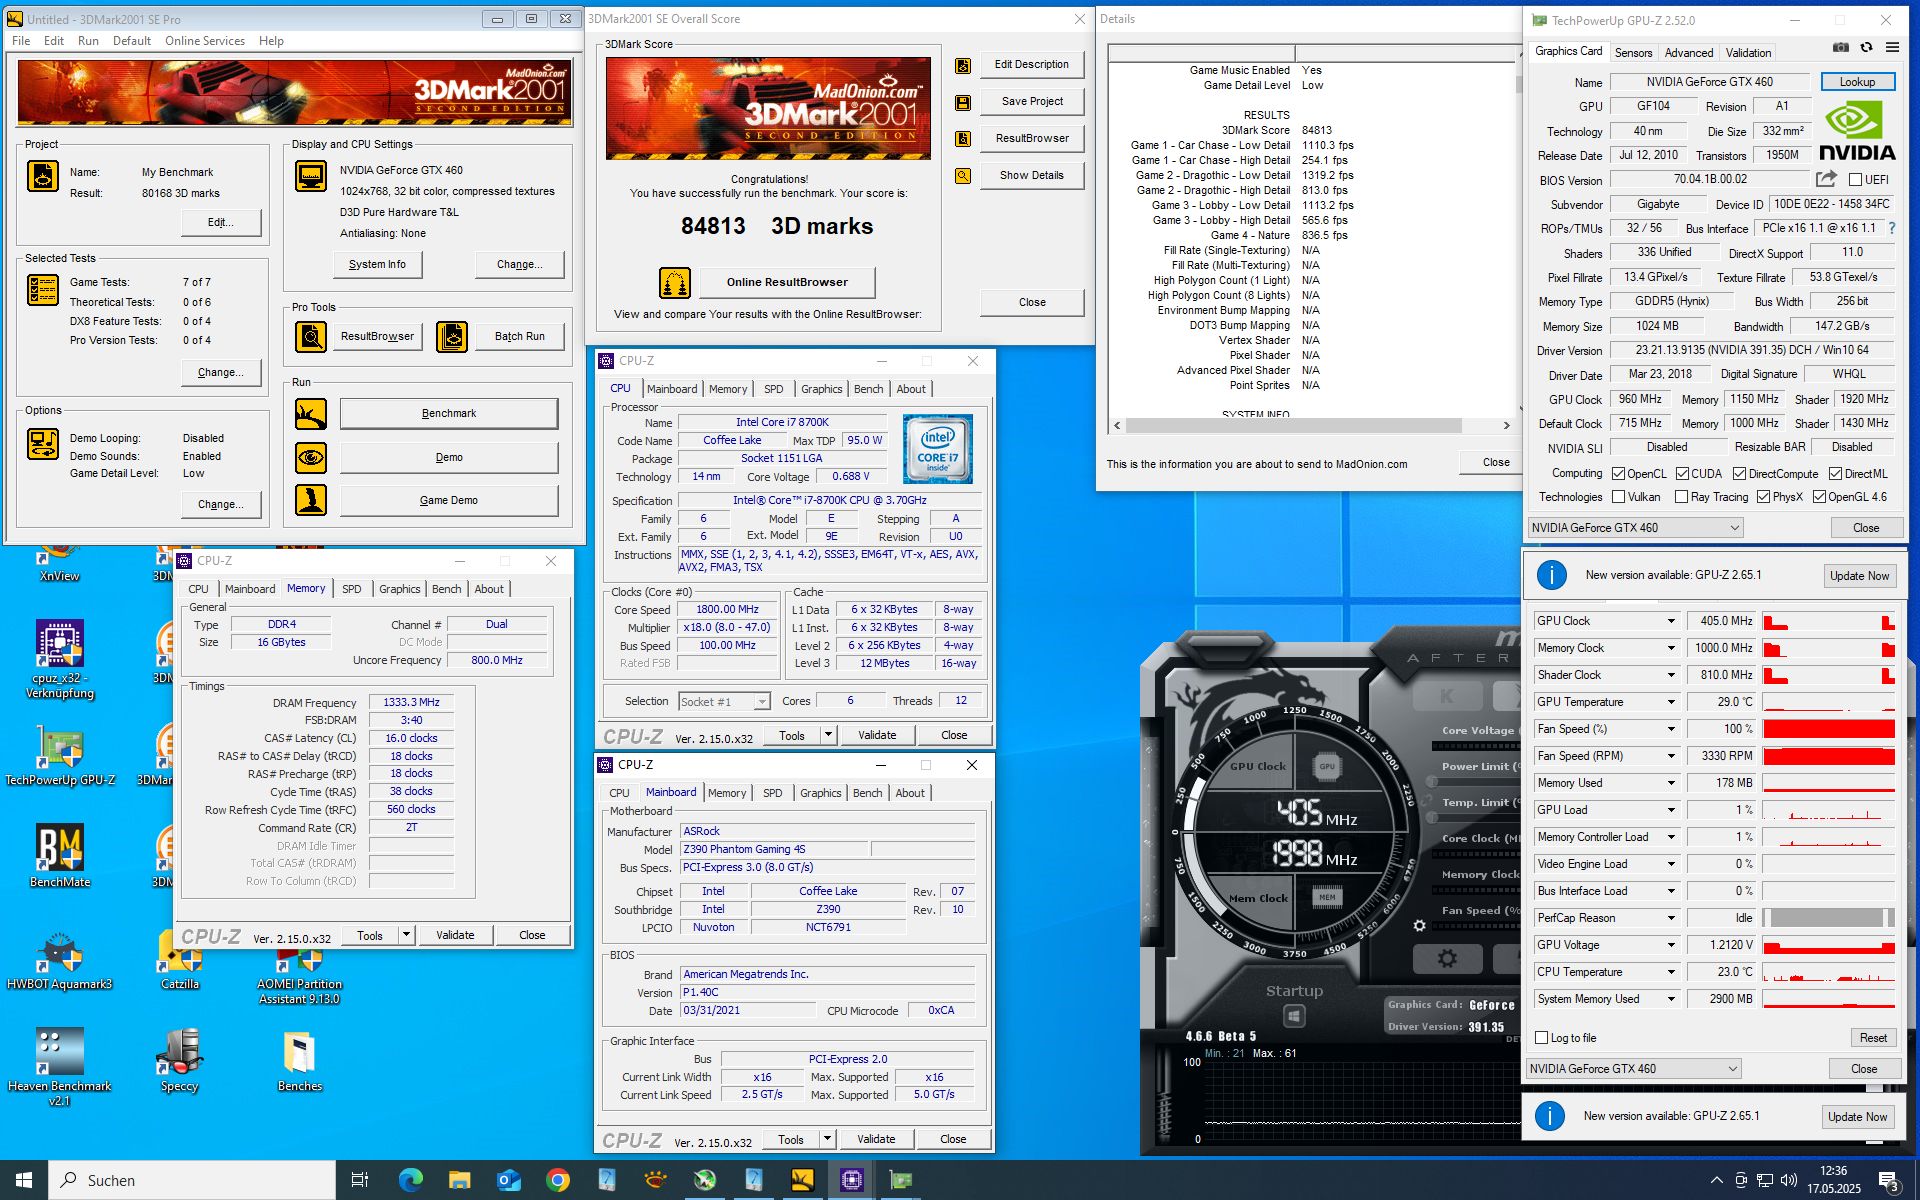Click the Afterburner Startup Windows icon

click(x=1294, y=1016)
